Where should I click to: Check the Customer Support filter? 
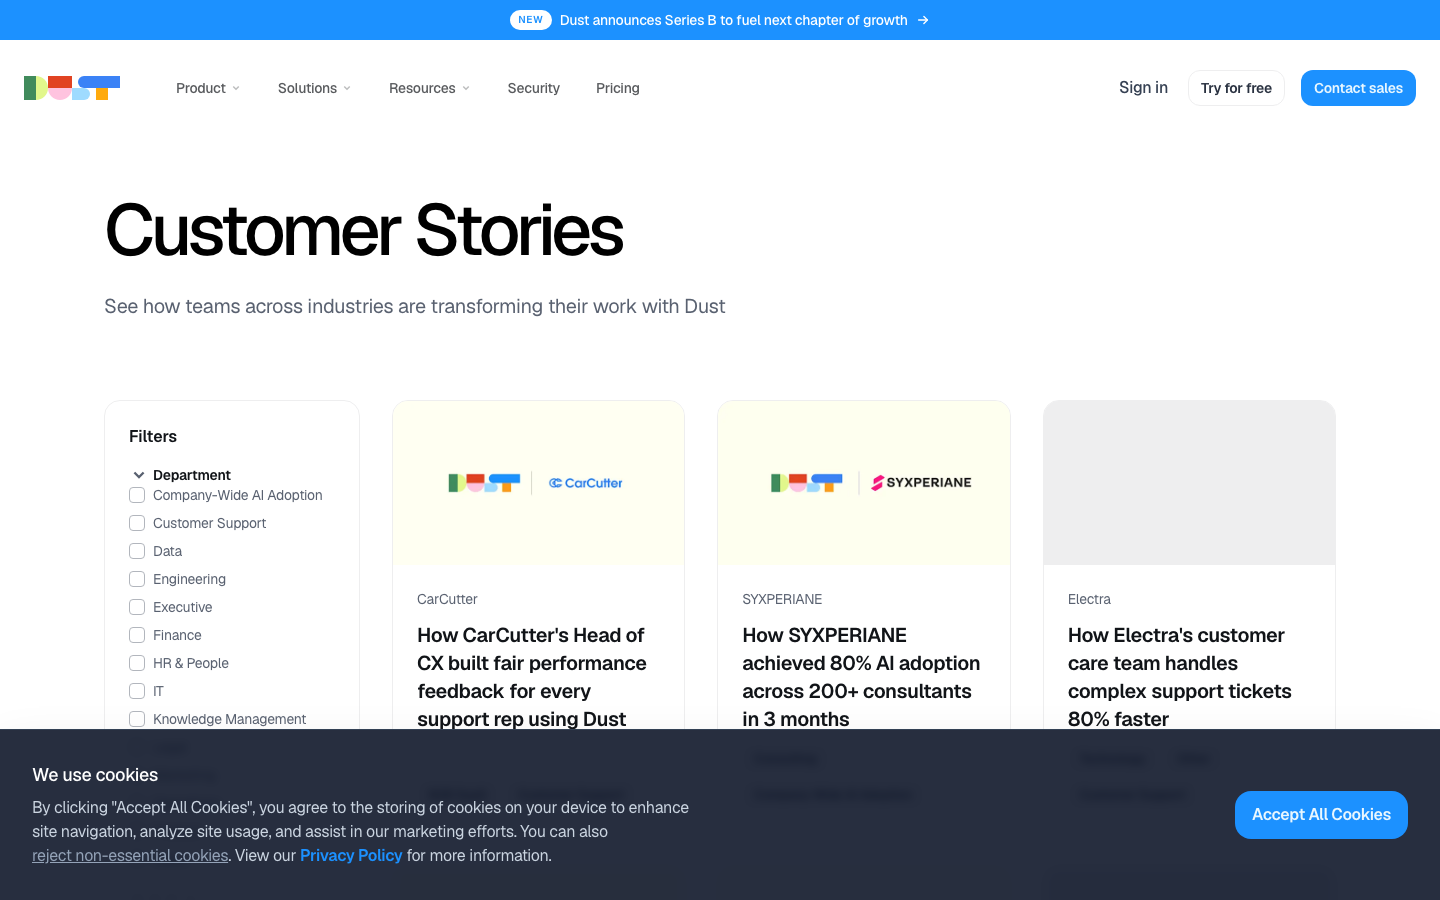pyautogui.click(x=137, y=523)
